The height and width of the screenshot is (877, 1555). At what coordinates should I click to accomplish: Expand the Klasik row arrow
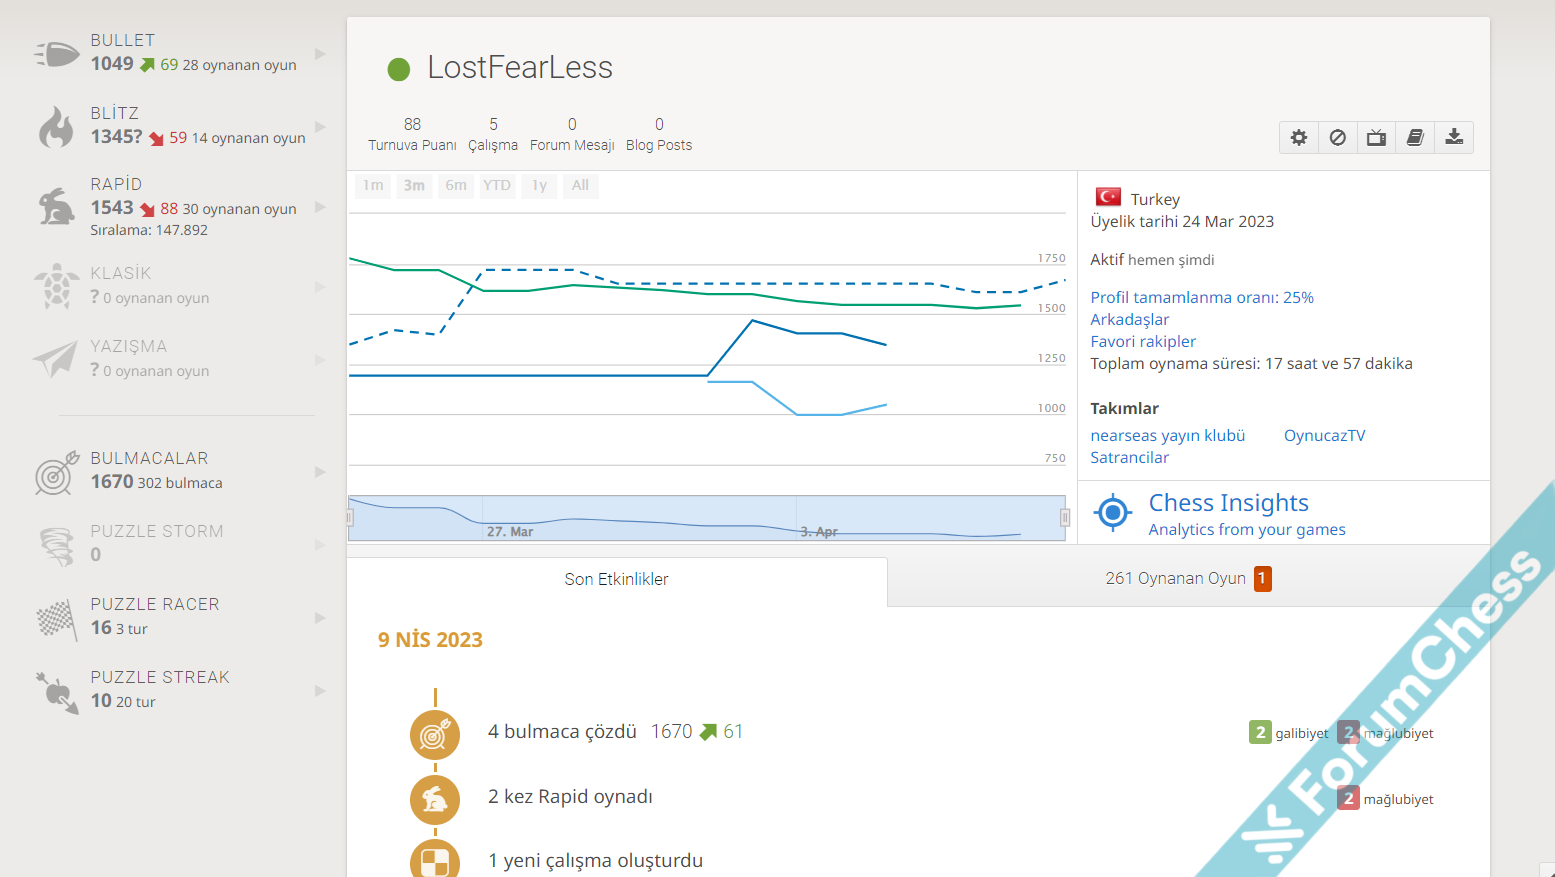coord(320,286)
